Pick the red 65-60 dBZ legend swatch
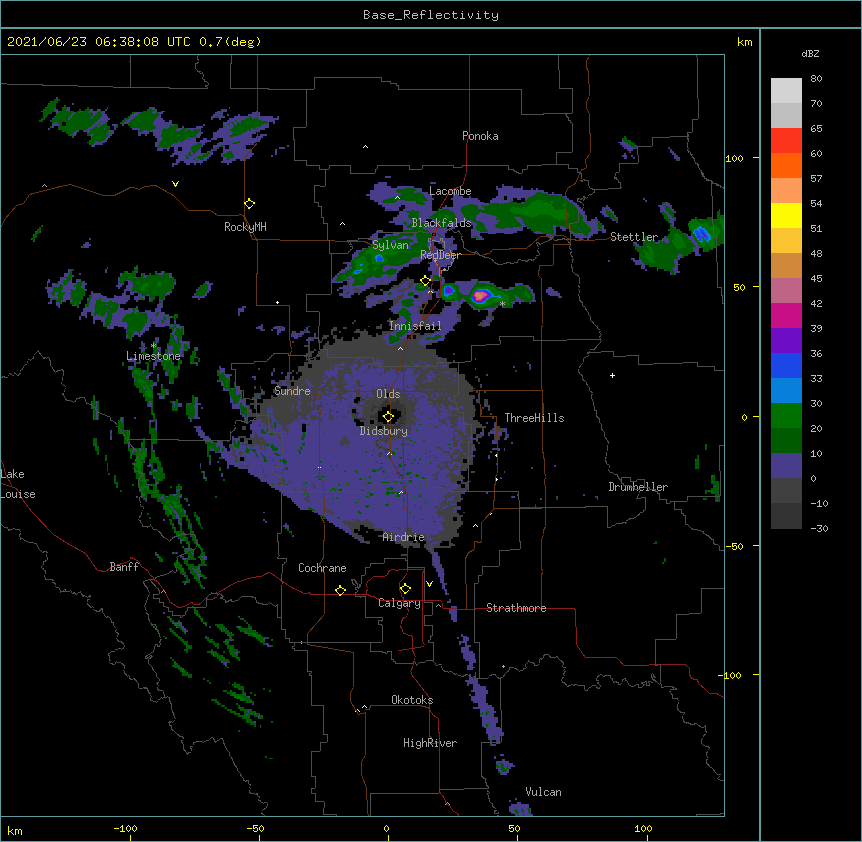This screenshot has height=842, width=862. (786, 140)
